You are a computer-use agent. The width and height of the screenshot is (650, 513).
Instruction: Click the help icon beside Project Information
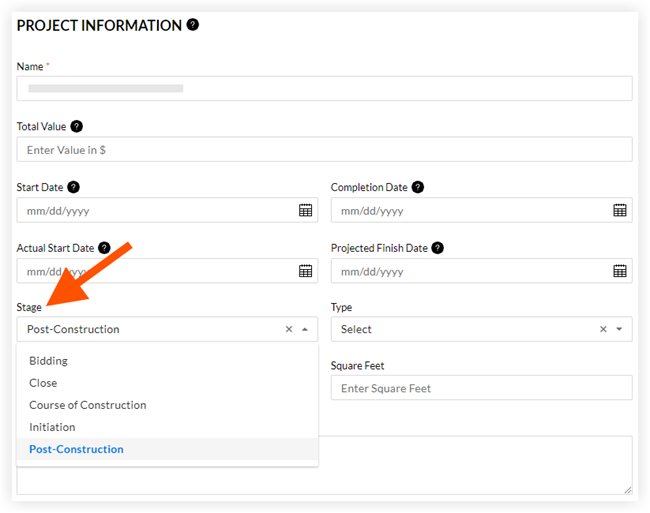coord(193,25)
